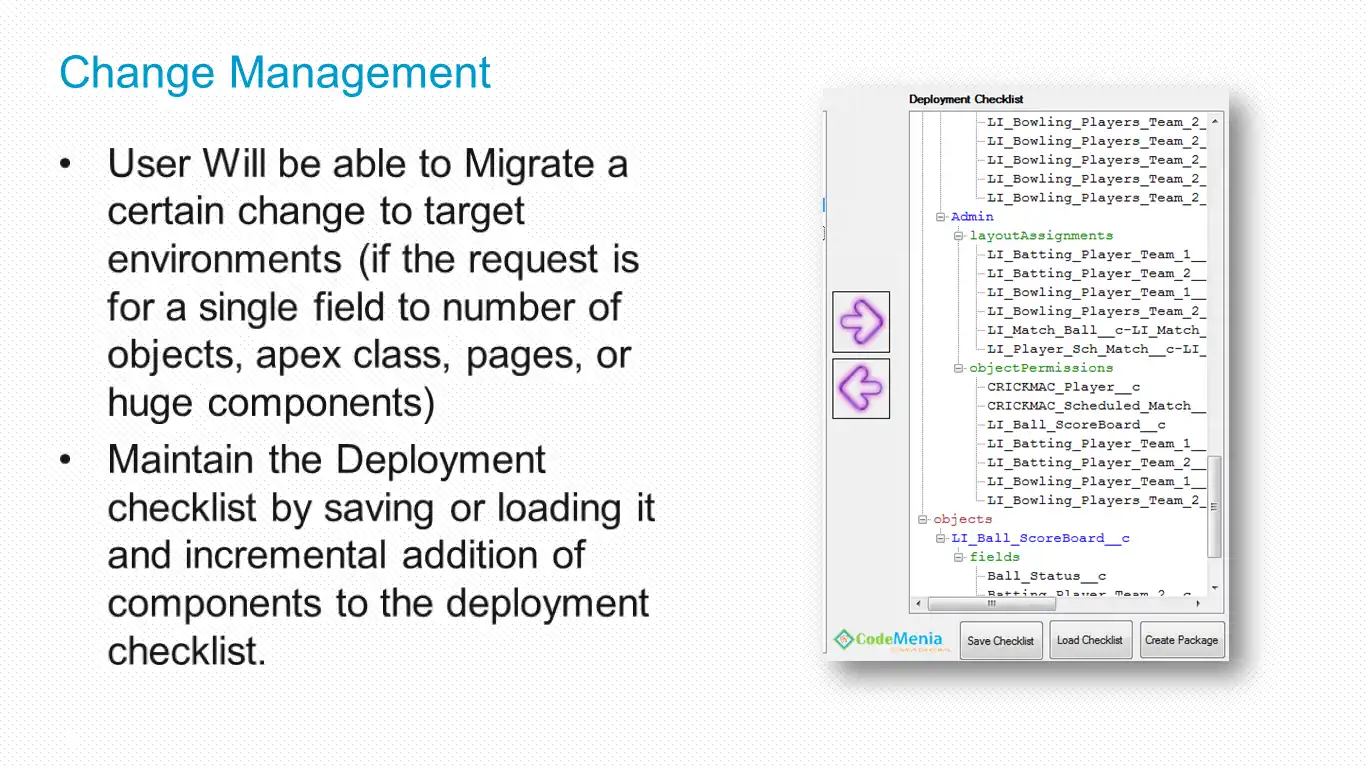The height and width of the screenshot is (768, 1366).
Task: Select LI_Bowling_Players_Team_2_ under objectPermissions
Action: click(x=1096, y=501)
